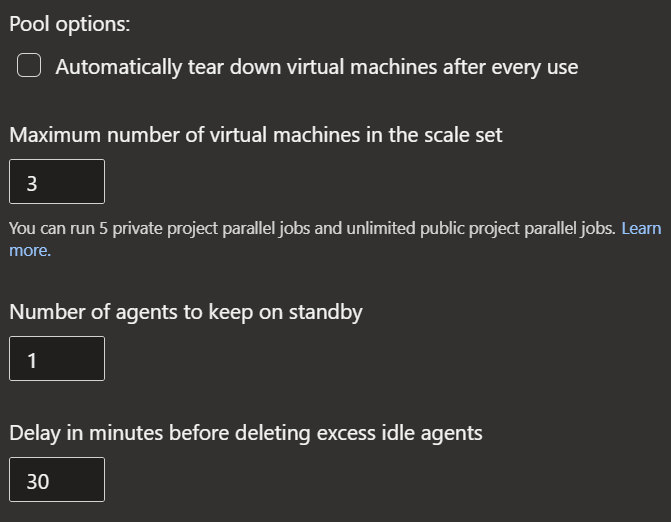This screenshot has width=671, height=522.
Task: Click the 'Automatically tear down virtual machines' label
Action: 316,67
